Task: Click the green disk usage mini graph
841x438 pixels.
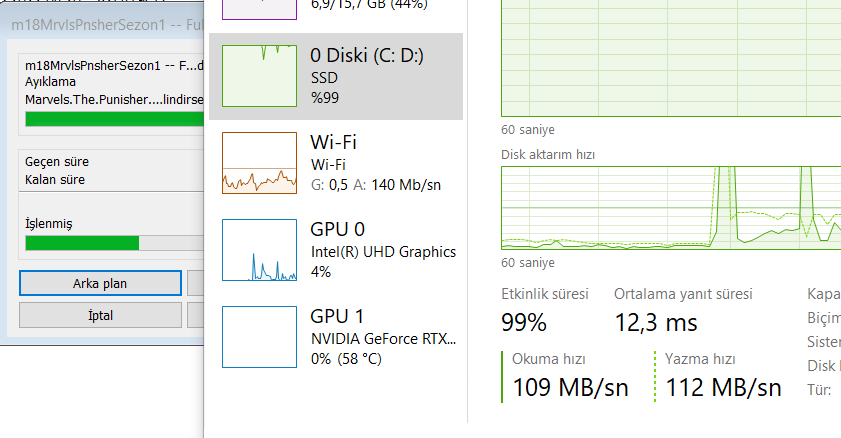Action: [259, 76]
